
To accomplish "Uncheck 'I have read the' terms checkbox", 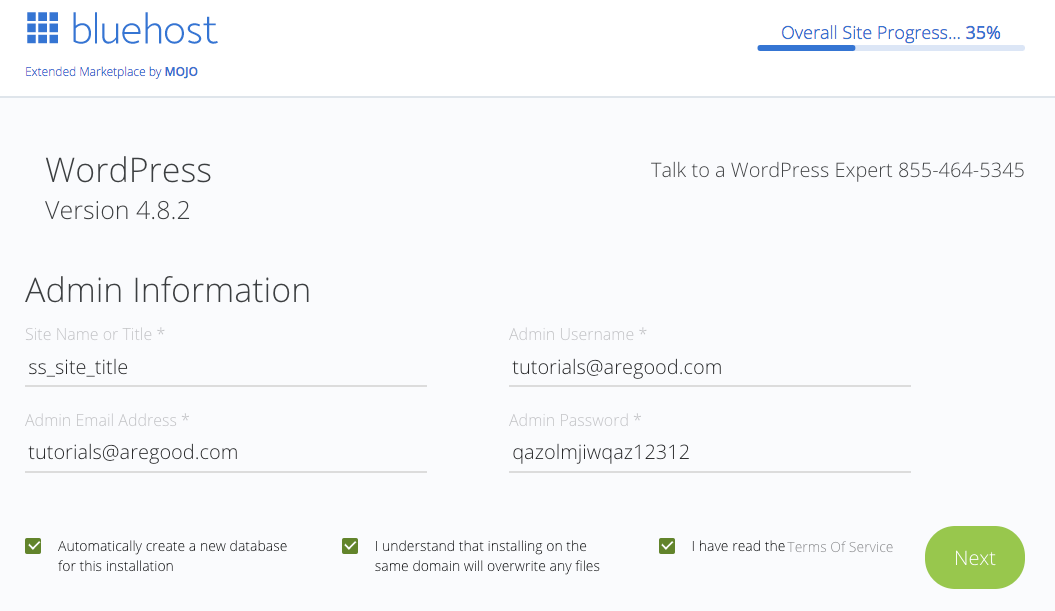I will [667, 546].
